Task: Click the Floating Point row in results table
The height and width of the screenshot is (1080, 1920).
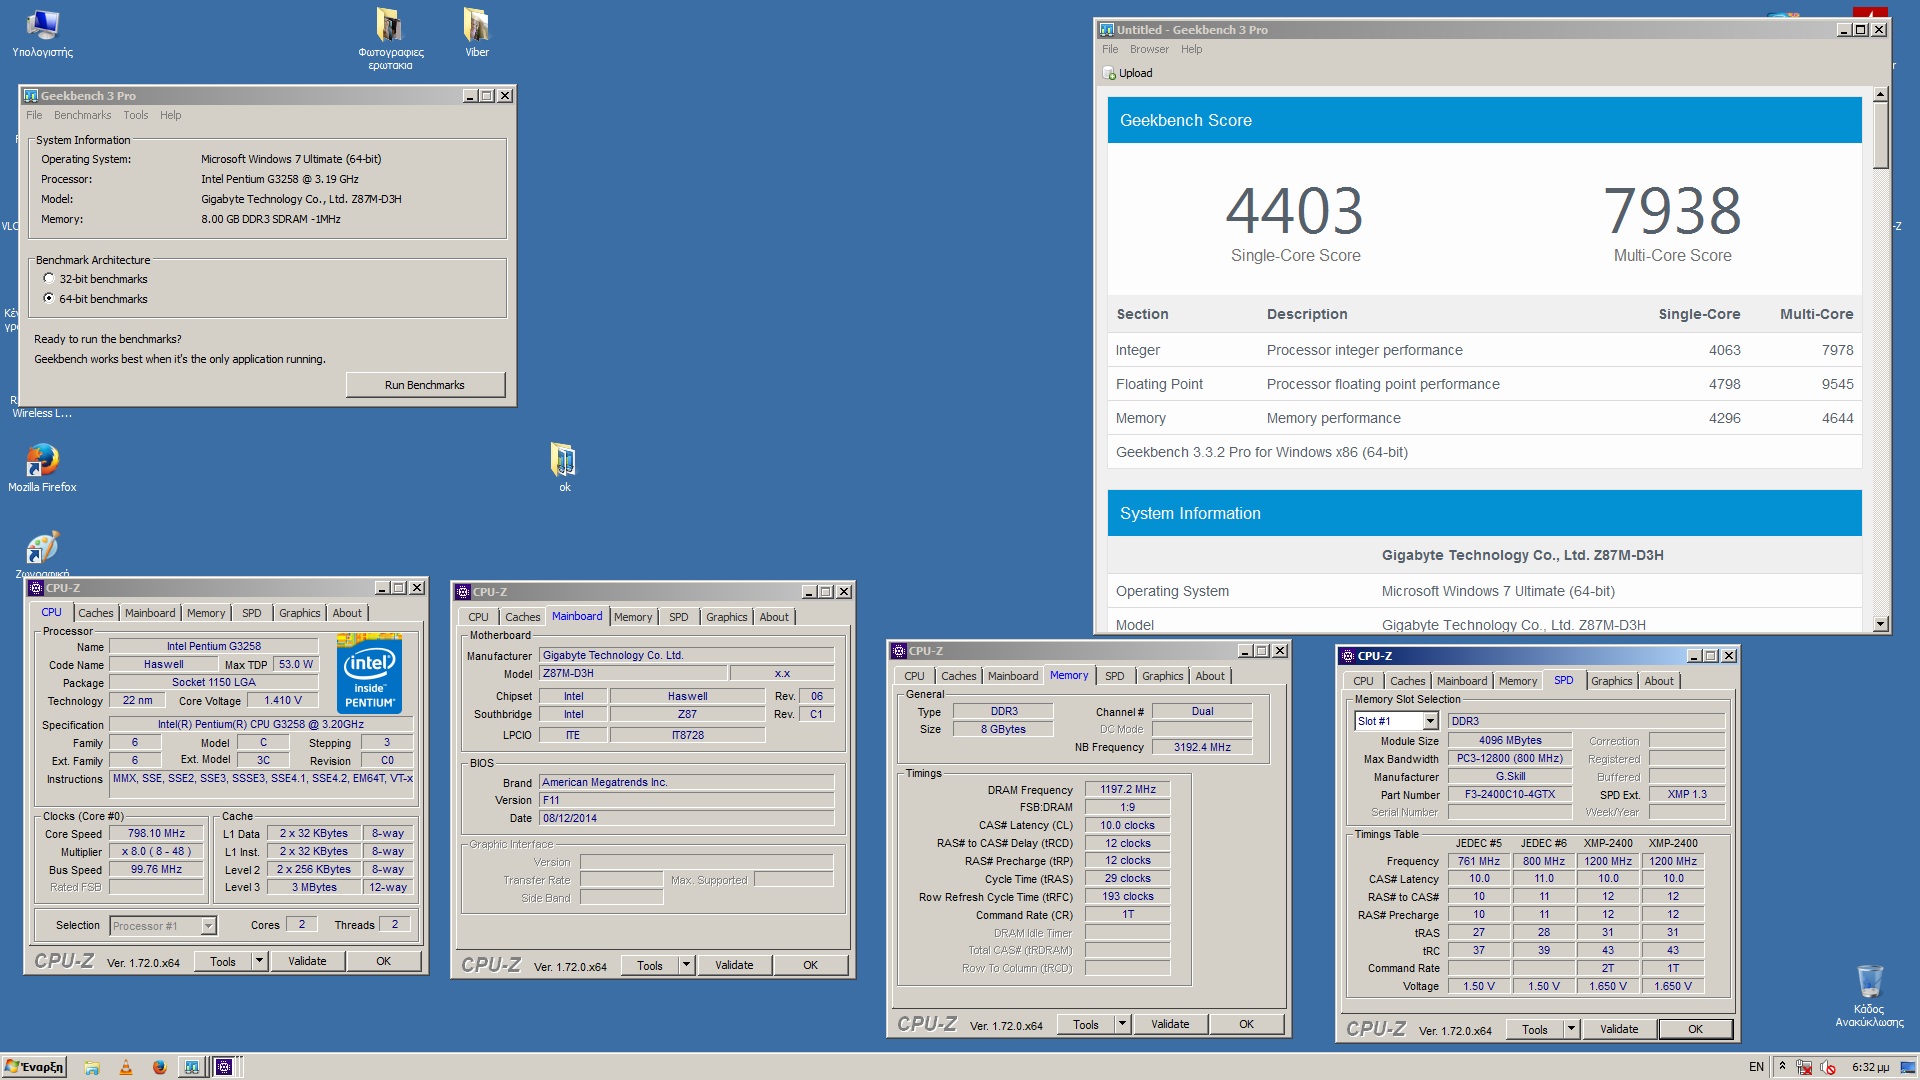Action: tap(1484, 384)
